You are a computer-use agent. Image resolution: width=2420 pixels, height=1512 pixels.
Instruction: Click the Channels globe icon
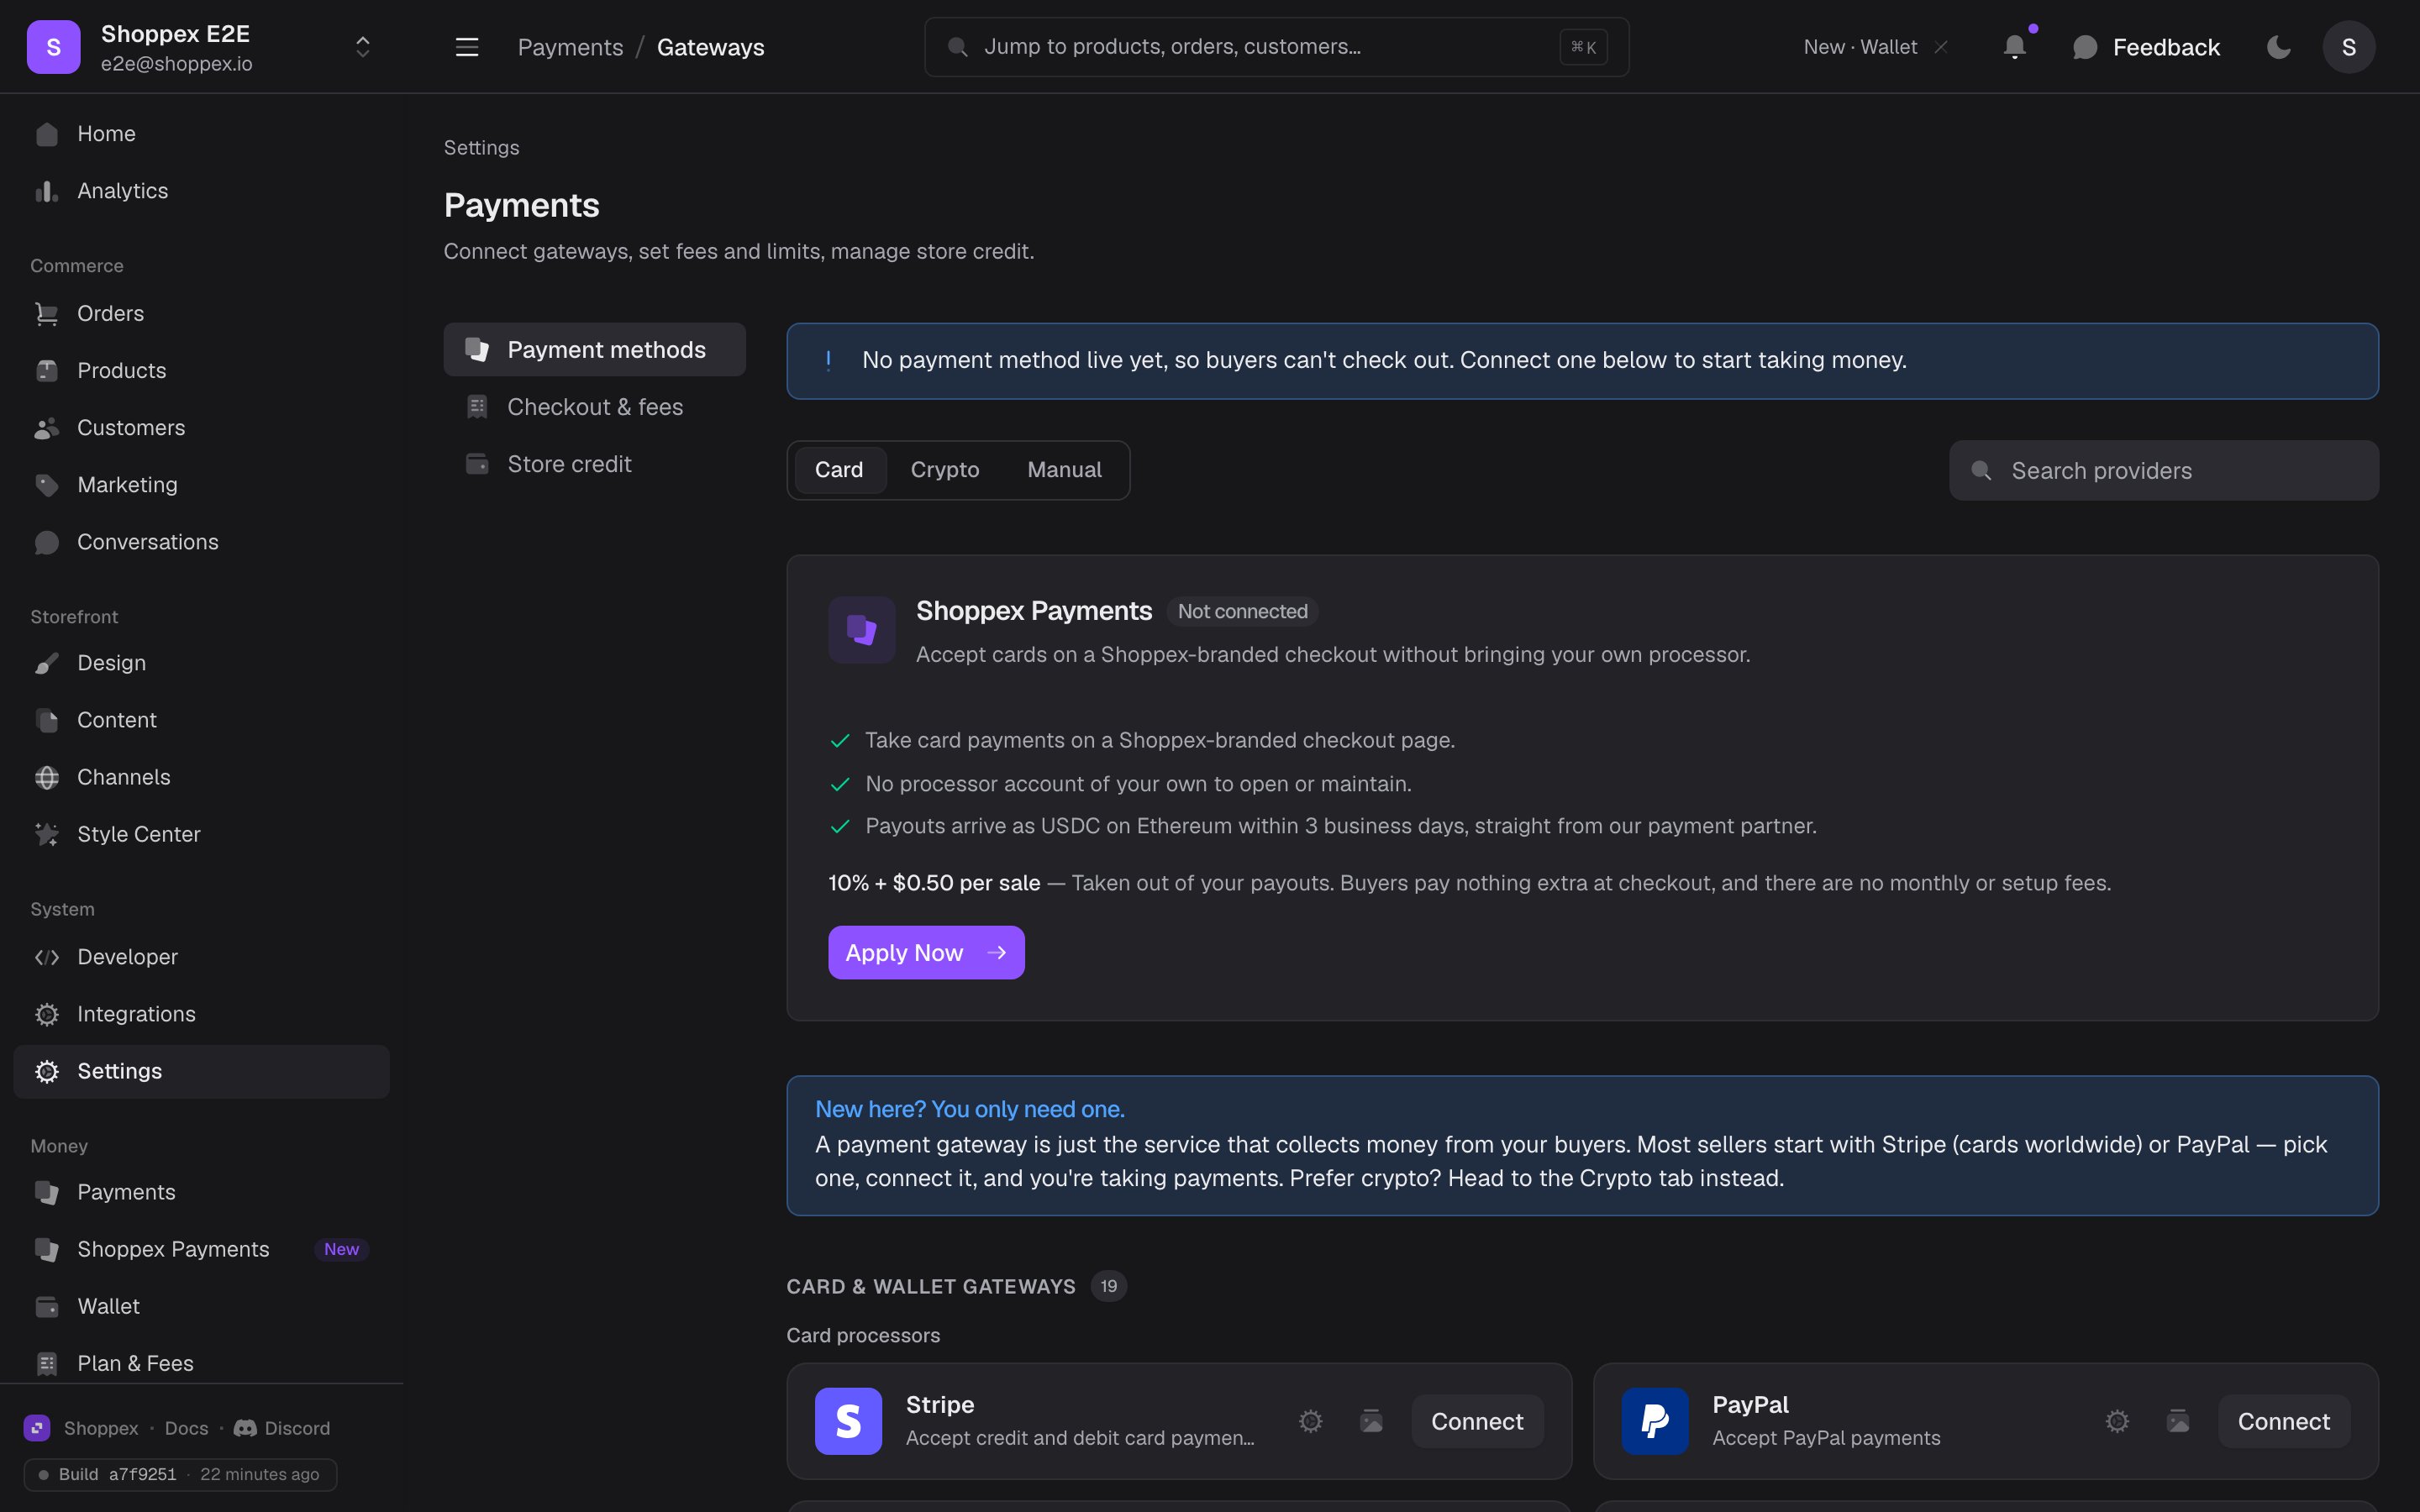(47, 777)
